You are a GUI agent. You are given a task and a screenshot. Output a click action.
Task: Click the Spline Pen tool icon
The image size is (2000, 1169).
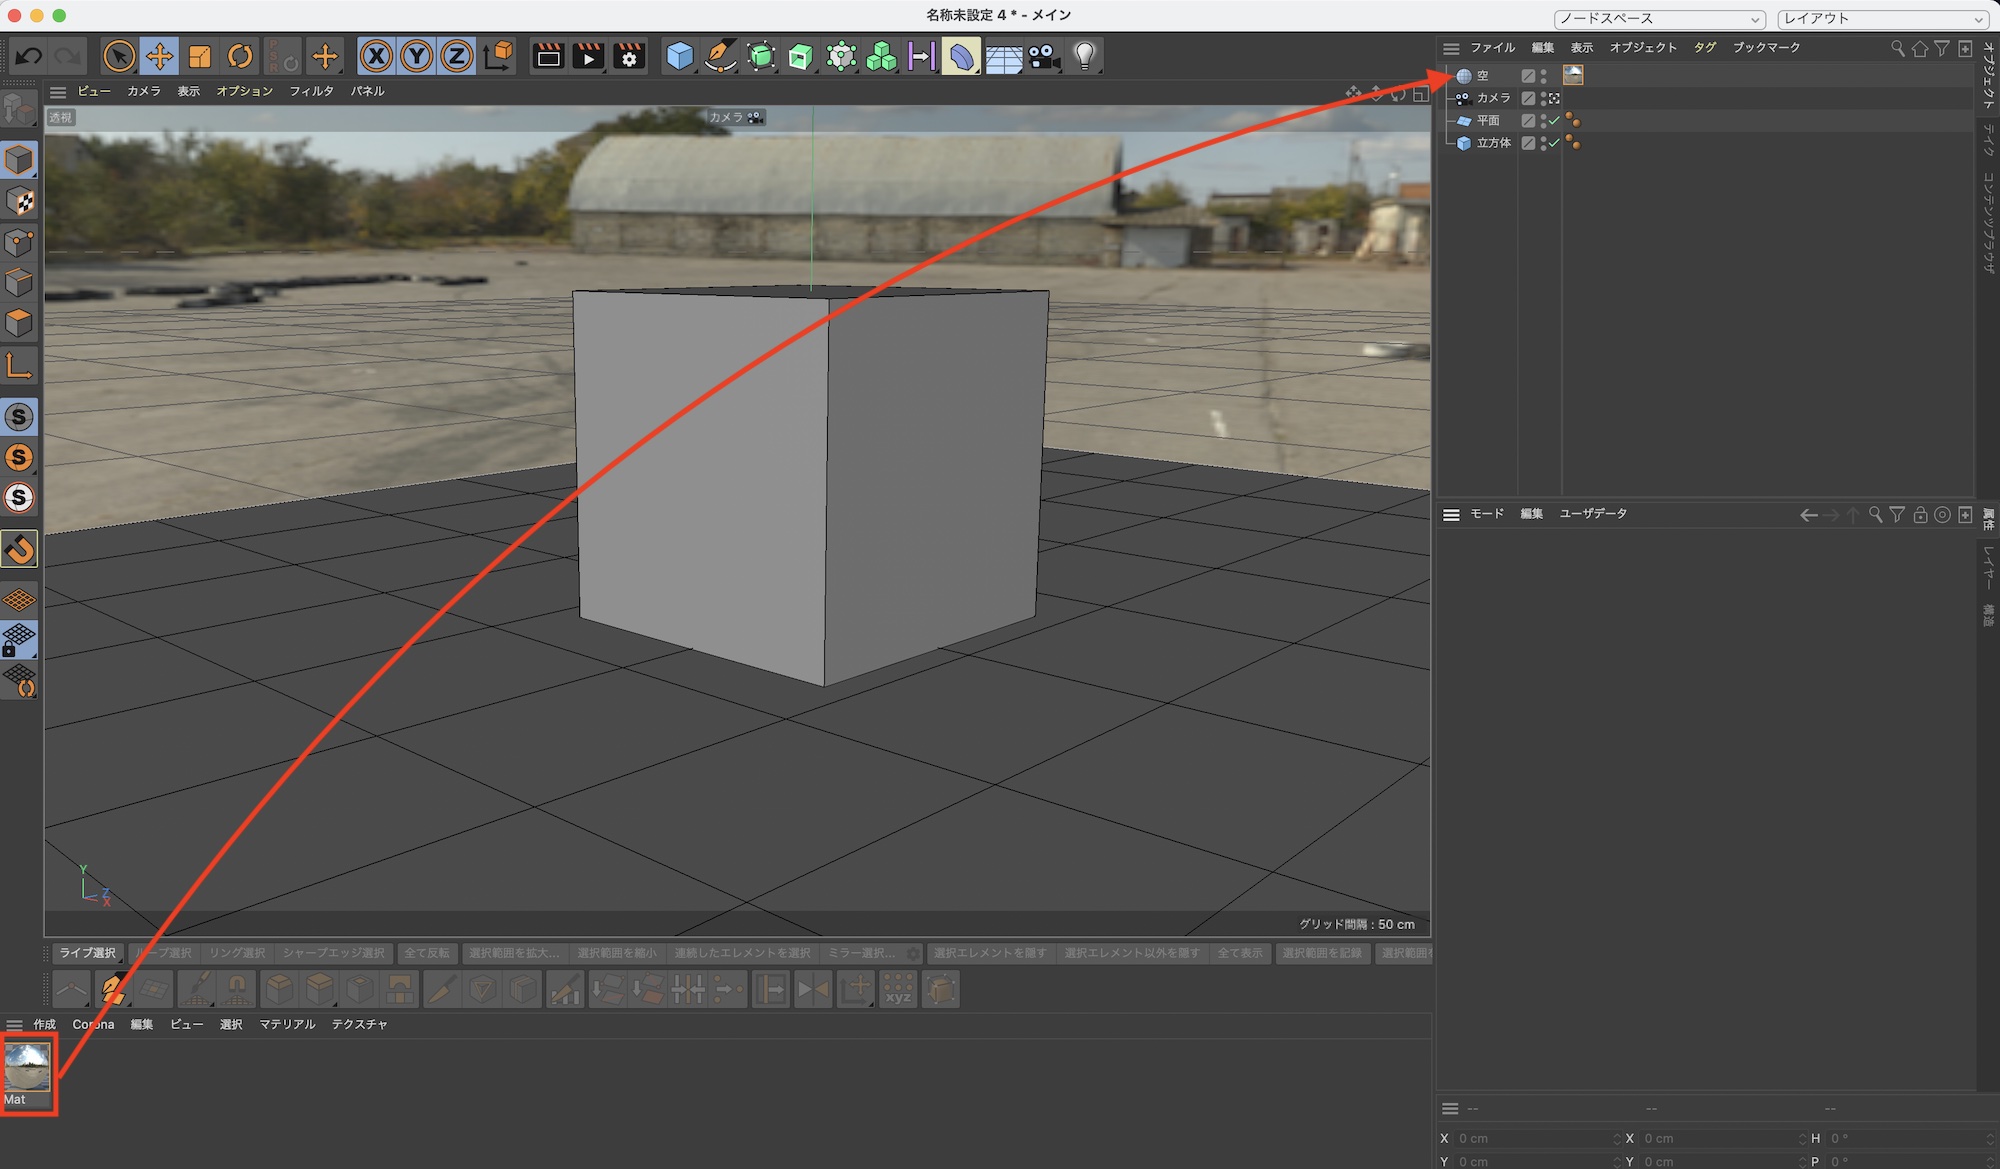click(x=720, y=56)
